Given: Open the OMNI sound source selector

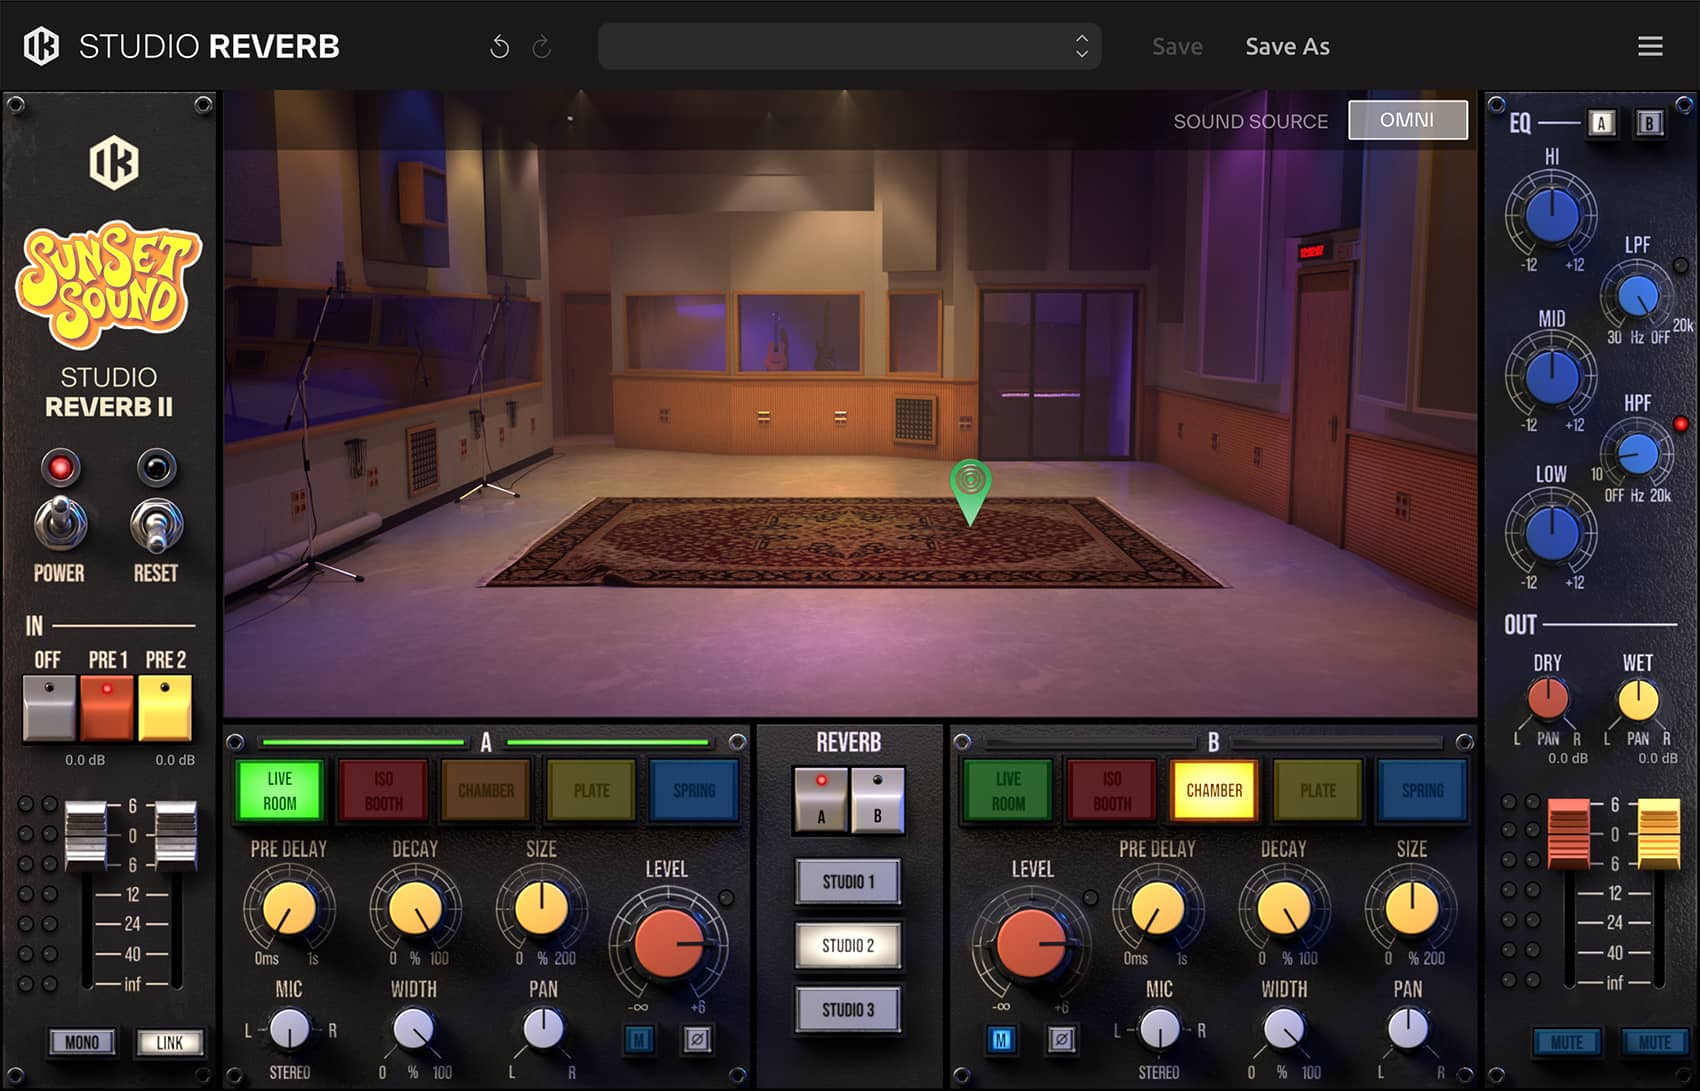Looking at the screenshot, I should coord(1407,120).
